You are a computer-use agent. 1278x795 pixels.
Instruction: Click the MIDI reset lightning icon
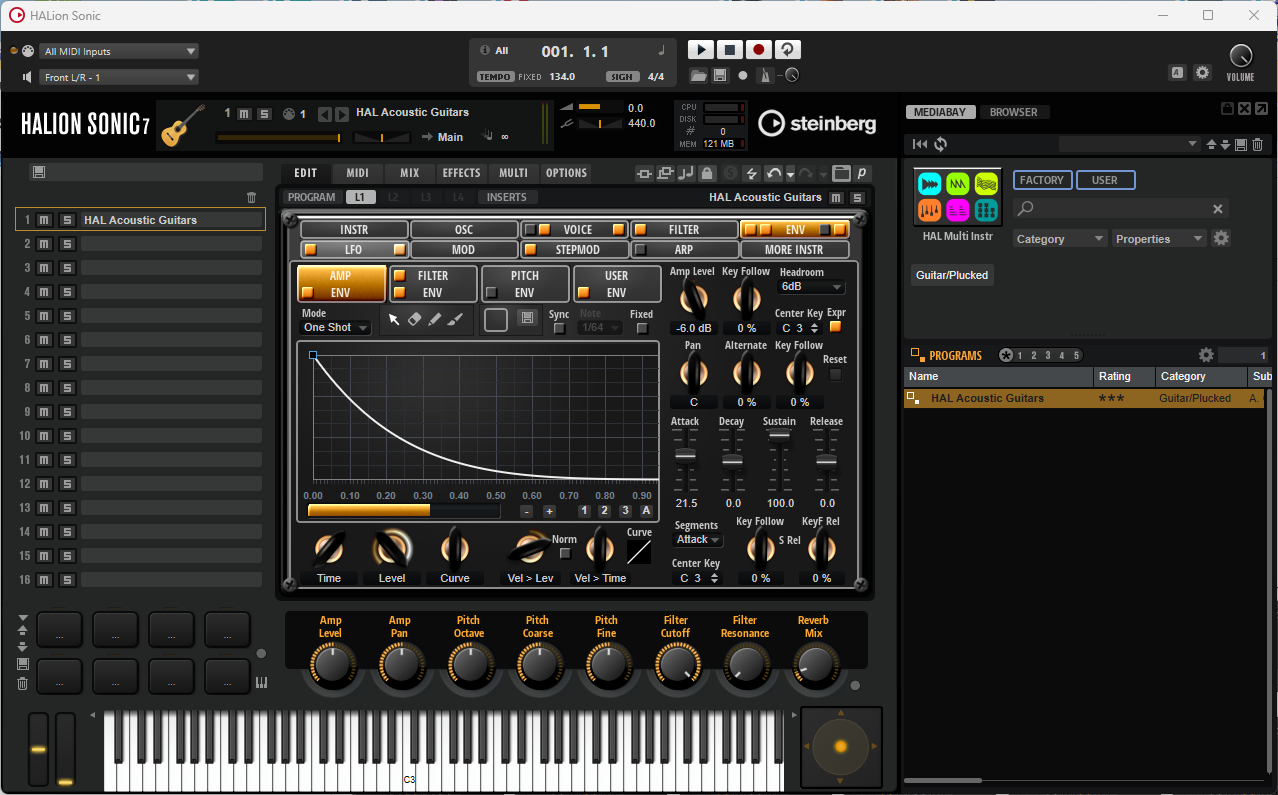click(x=751, y=173)
